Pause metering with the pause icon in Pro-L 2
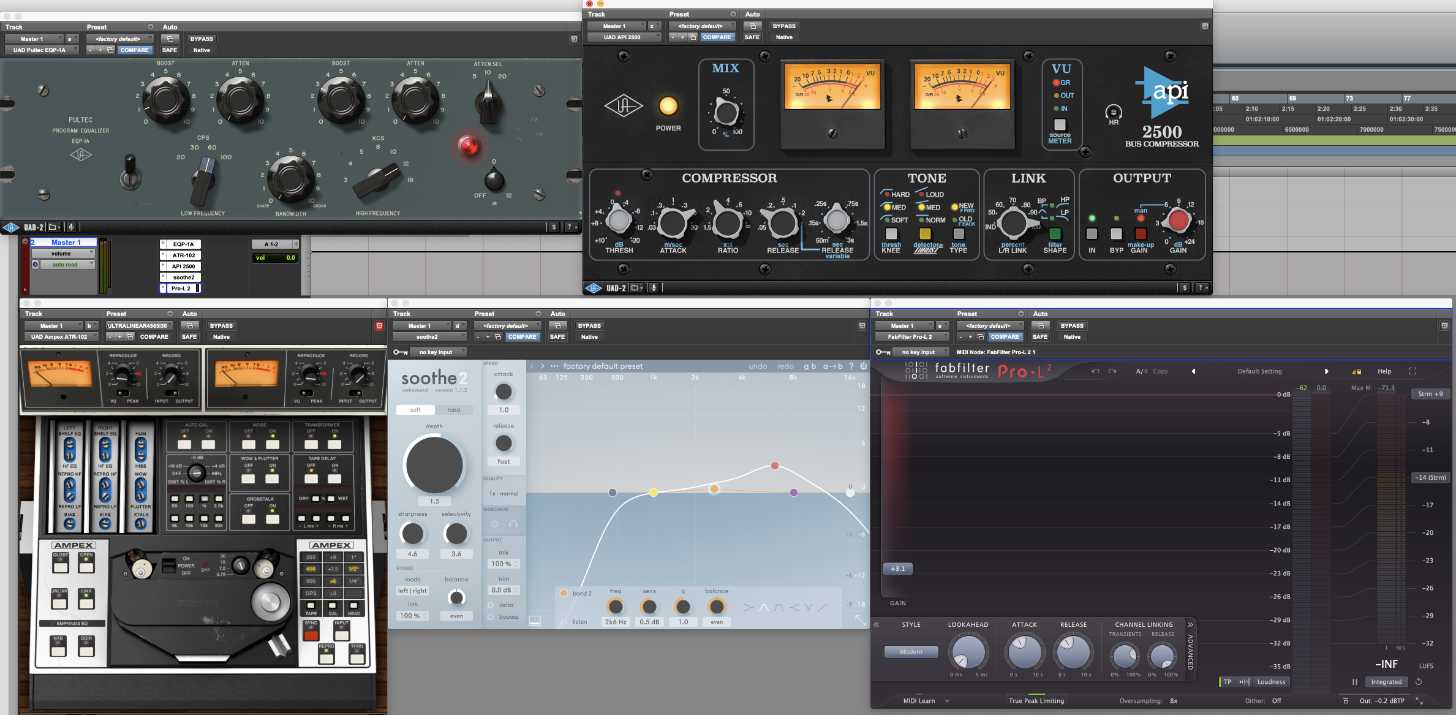The image size is (1456, 715). coord(1355,681)
